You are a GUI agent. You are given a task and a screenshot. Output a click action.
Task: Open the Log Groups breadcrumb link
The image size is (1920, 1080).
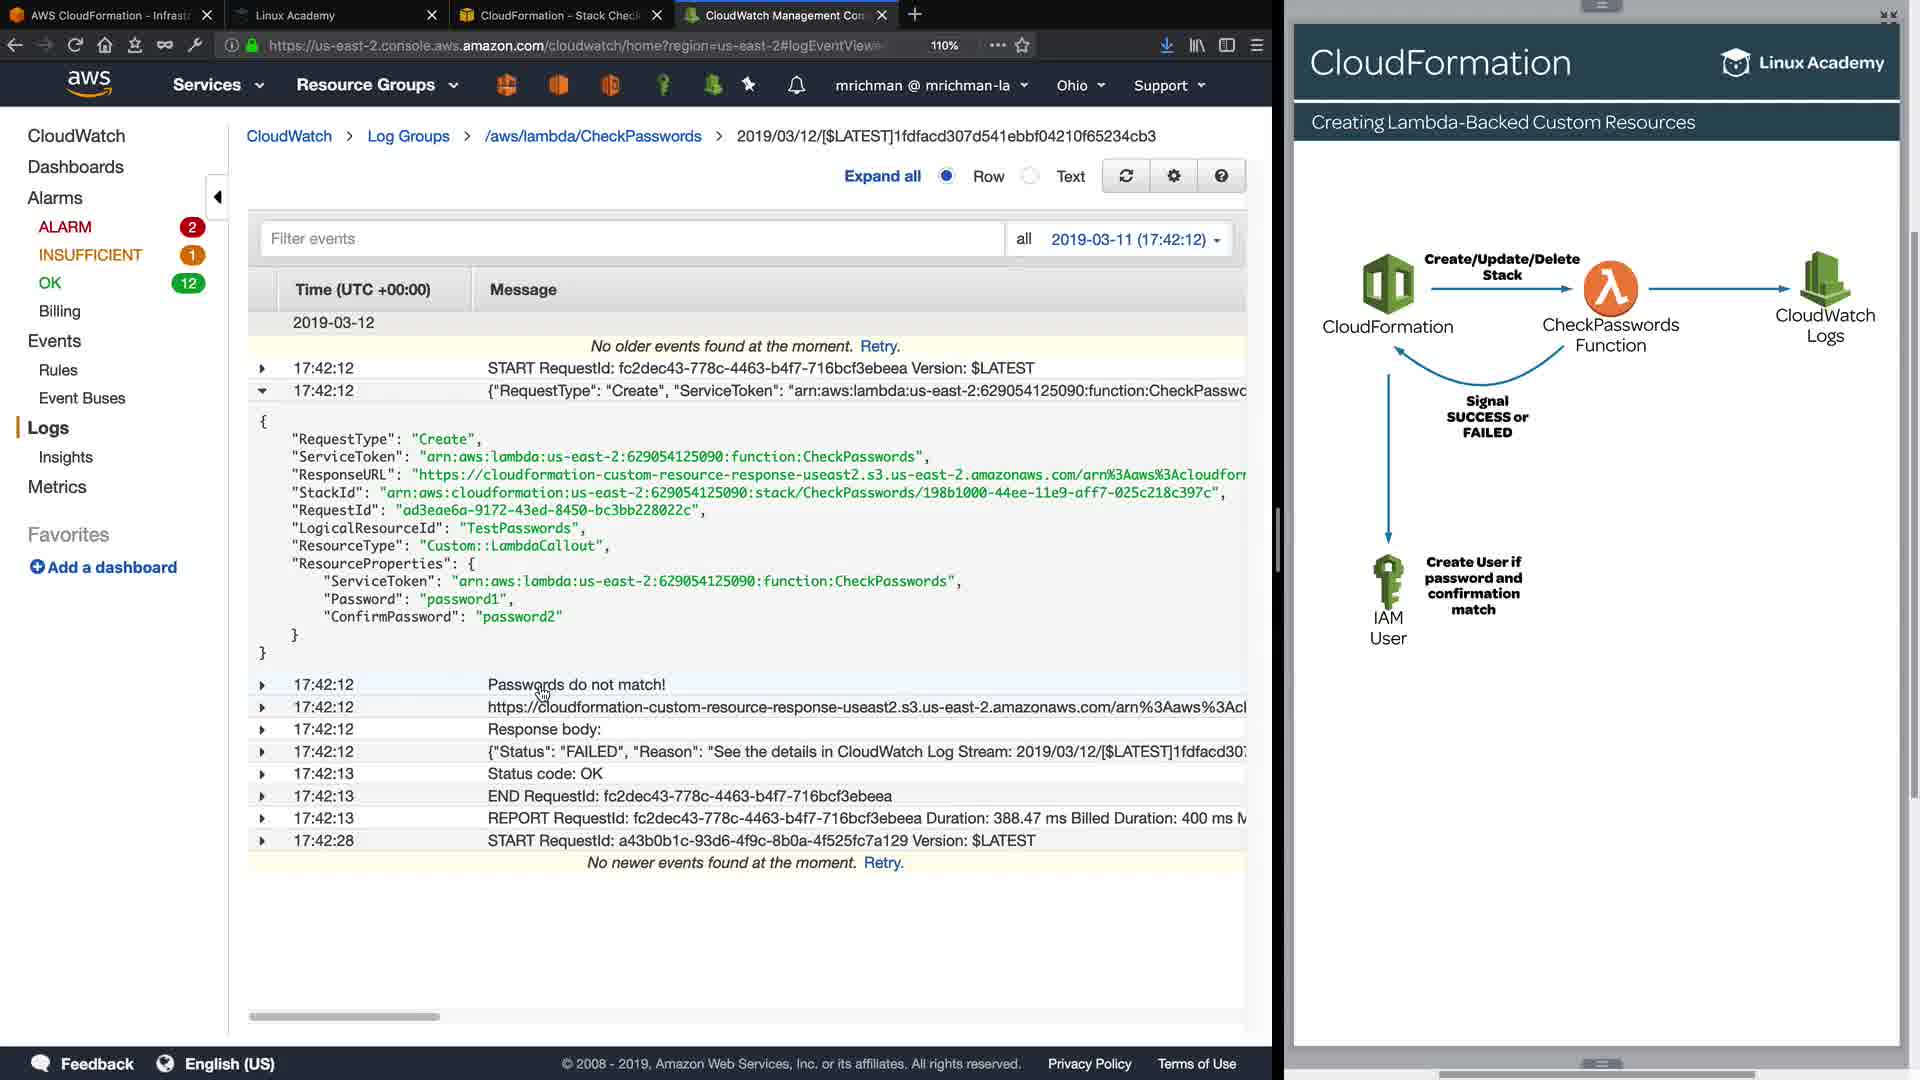coord(408,136)
